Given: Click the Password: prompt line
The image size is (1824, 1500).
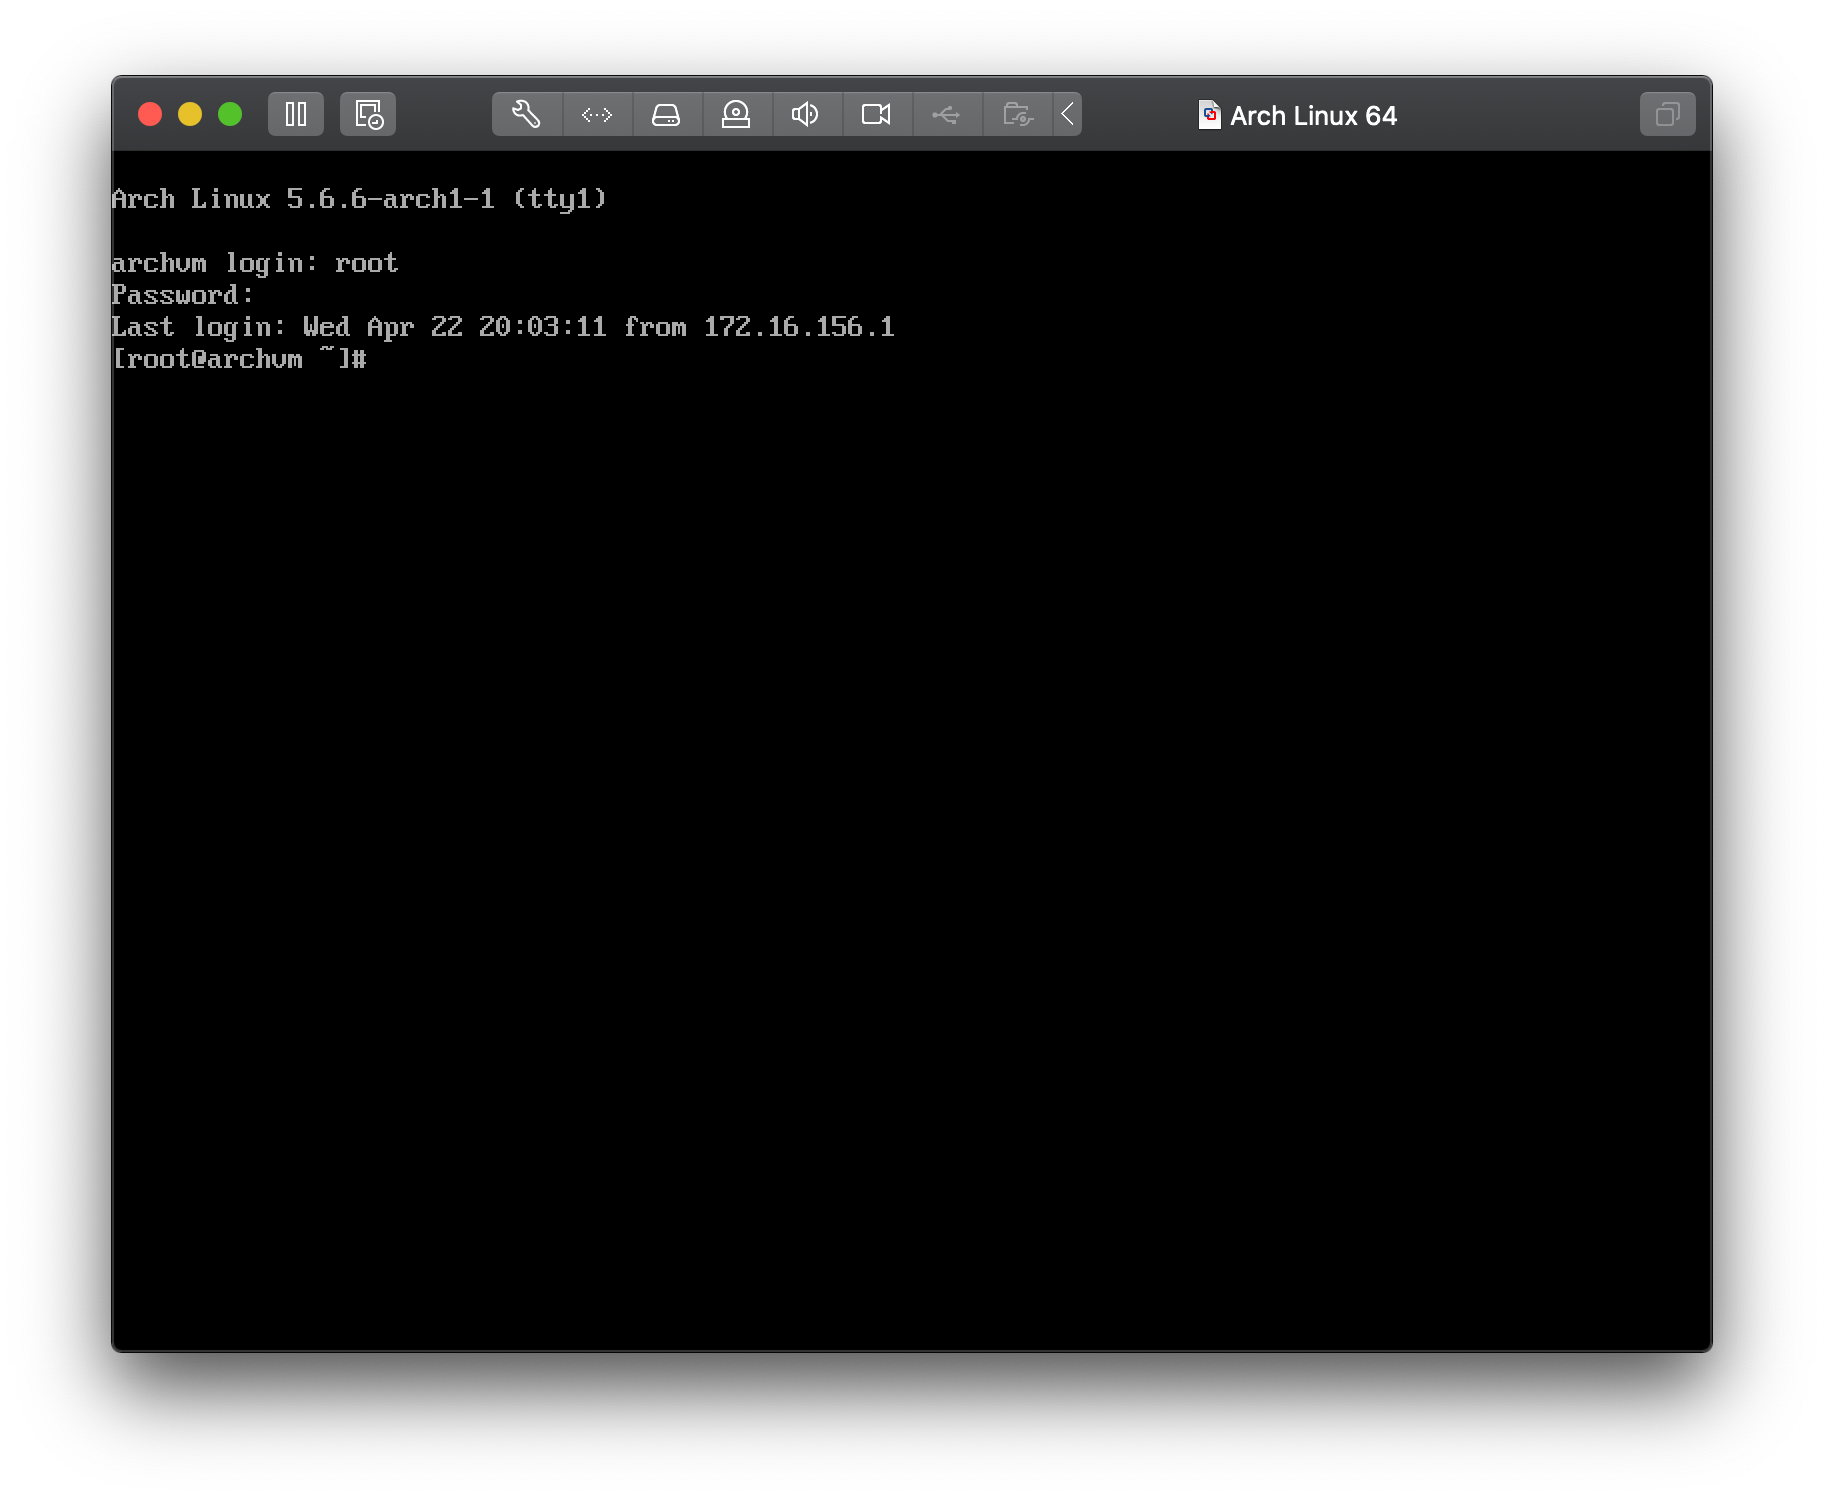Looking at the screenshot, I should coord(183,295).
